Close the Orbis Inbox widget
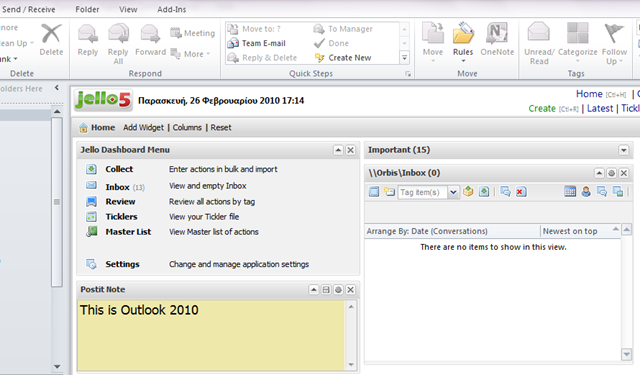This screenshot has height=375, width=640. coord(624,173)
